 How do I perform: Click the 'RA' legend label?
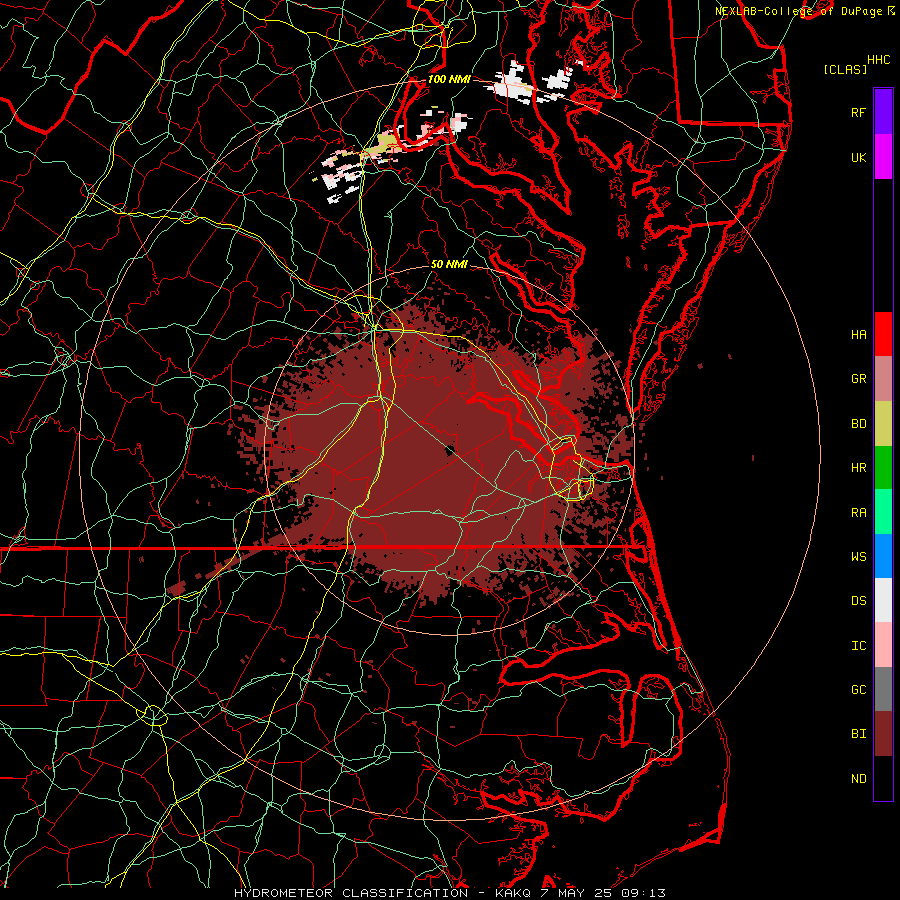858,513
